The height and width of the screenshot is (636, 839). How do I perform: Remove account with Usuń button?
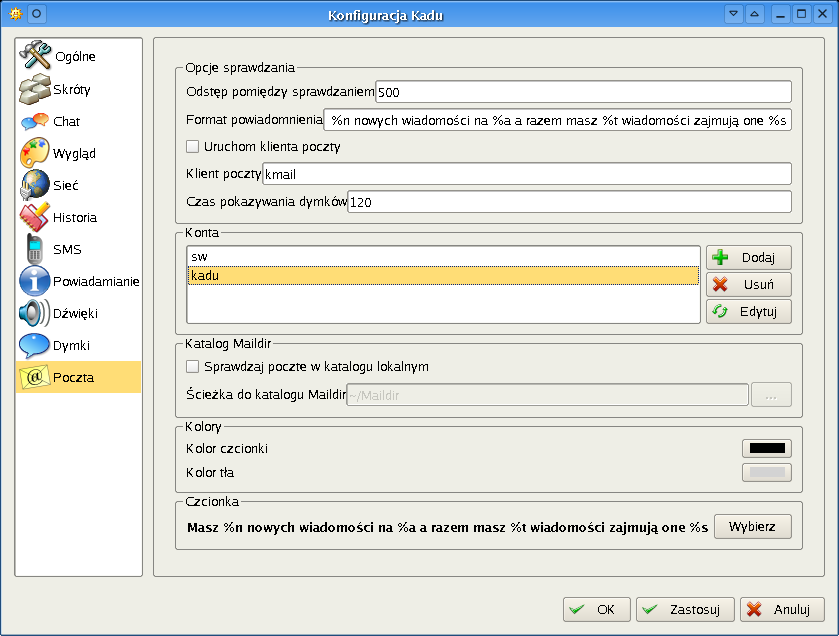748,285
